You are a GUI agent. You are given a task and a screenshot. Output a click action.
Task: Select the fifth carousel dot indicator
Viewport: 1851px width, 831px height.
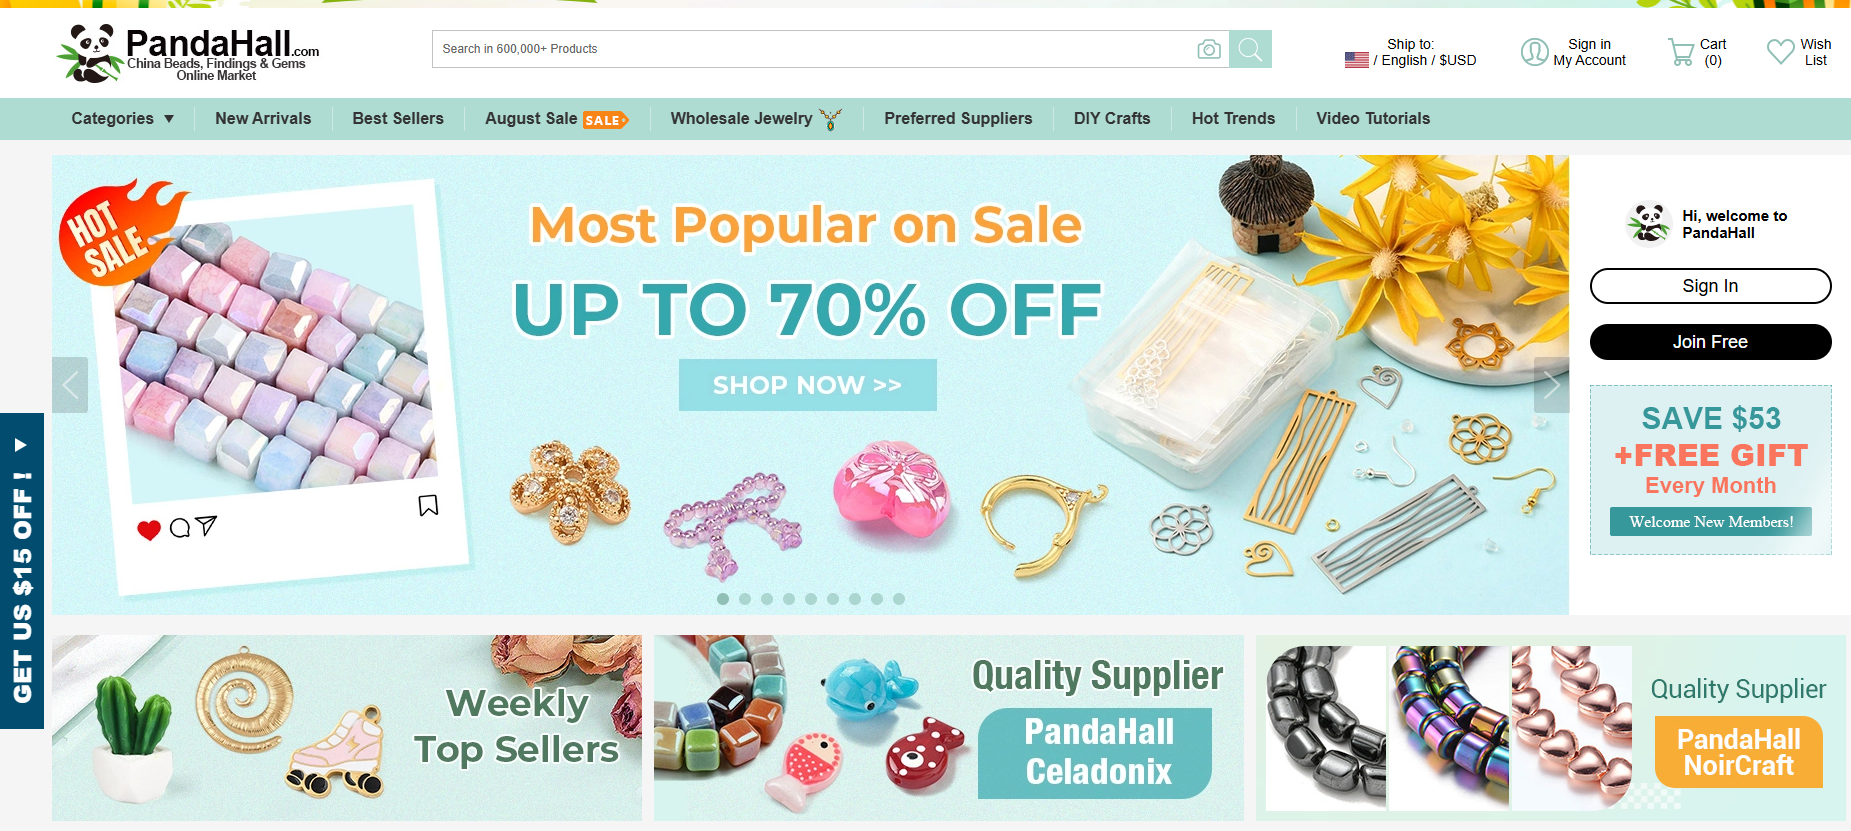click(x=811, y=599)
